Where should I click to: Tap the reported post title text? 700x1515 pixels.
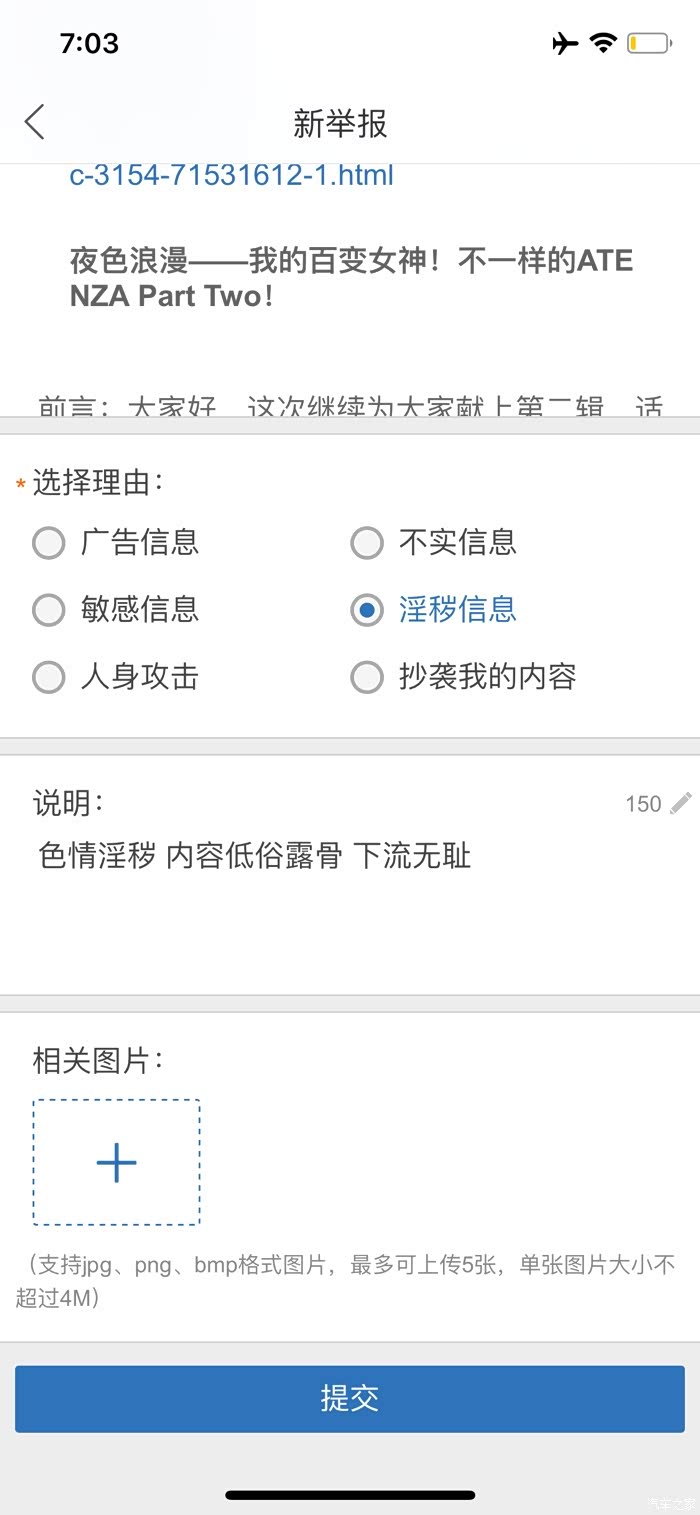350,278
